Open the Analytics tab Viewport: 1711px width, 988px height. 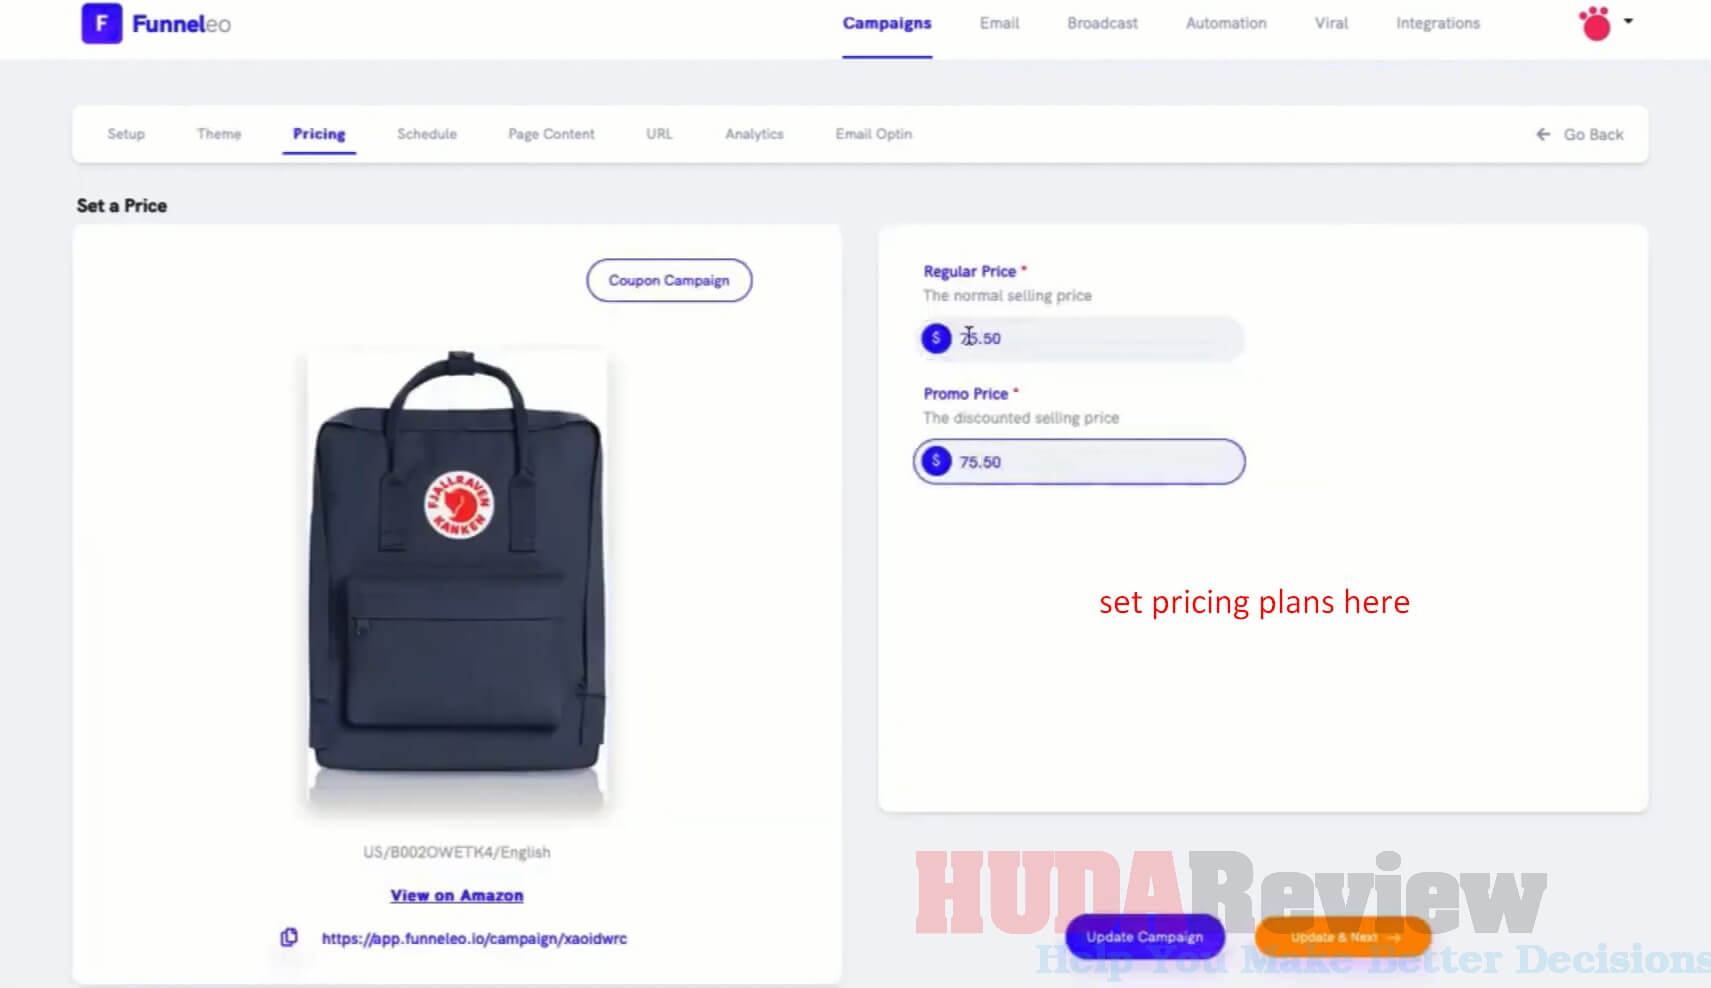754,134
